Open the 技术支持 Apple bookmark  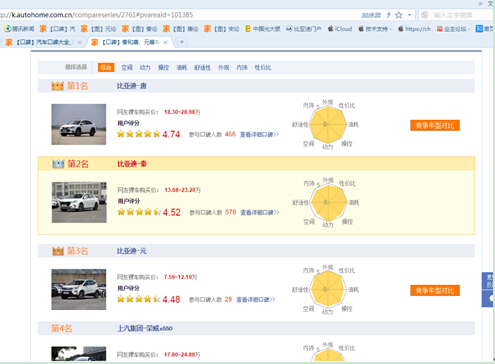point(375,29)
